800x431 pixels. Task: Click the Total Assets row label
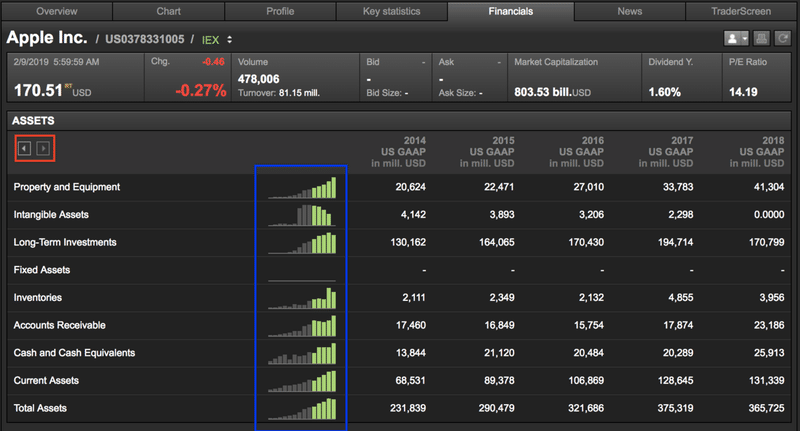pos(40,408)
